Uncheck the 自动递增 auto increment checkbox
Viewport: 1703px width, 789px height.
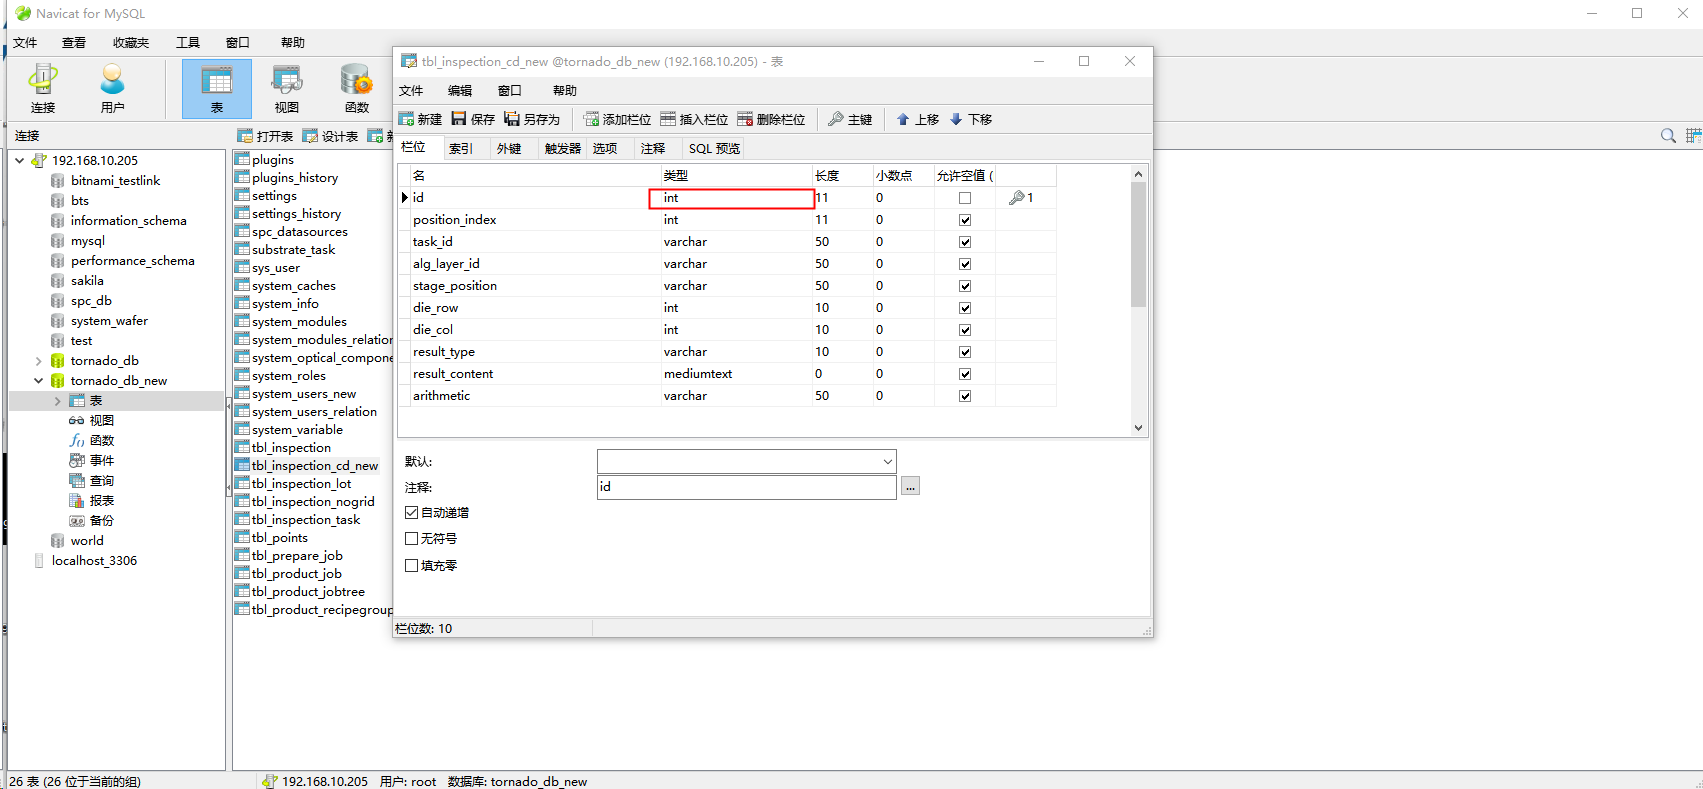(x=411, y=513)
